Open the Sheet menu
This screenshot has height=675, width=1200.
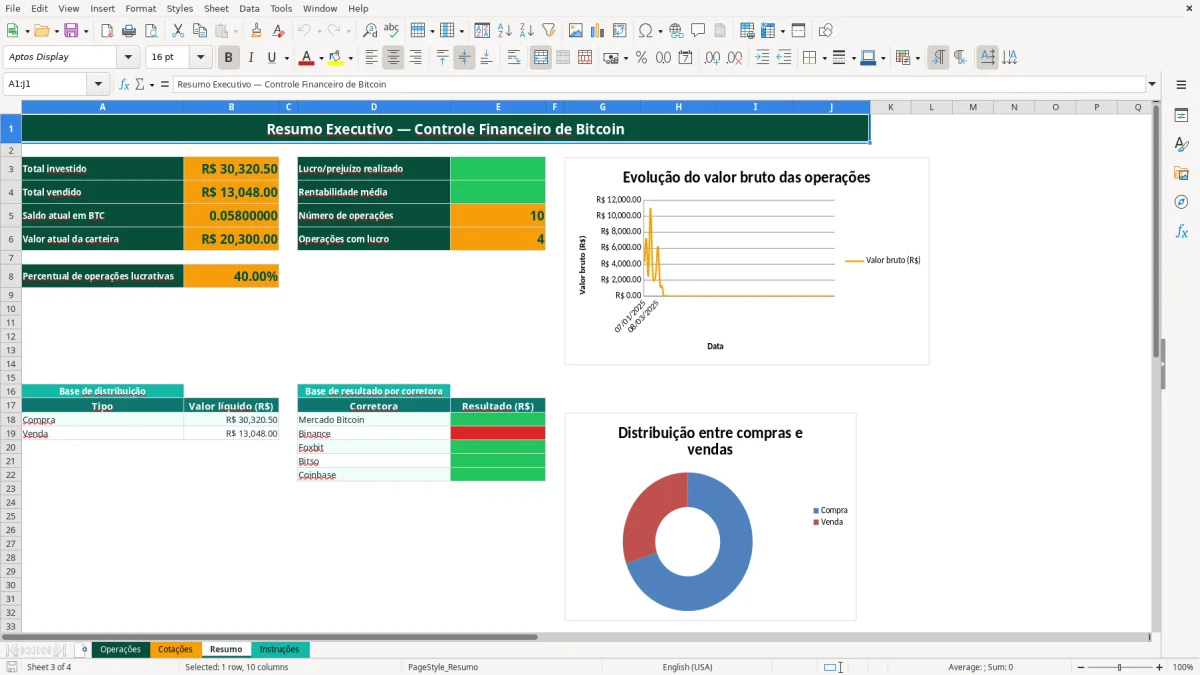coord(216,8)
